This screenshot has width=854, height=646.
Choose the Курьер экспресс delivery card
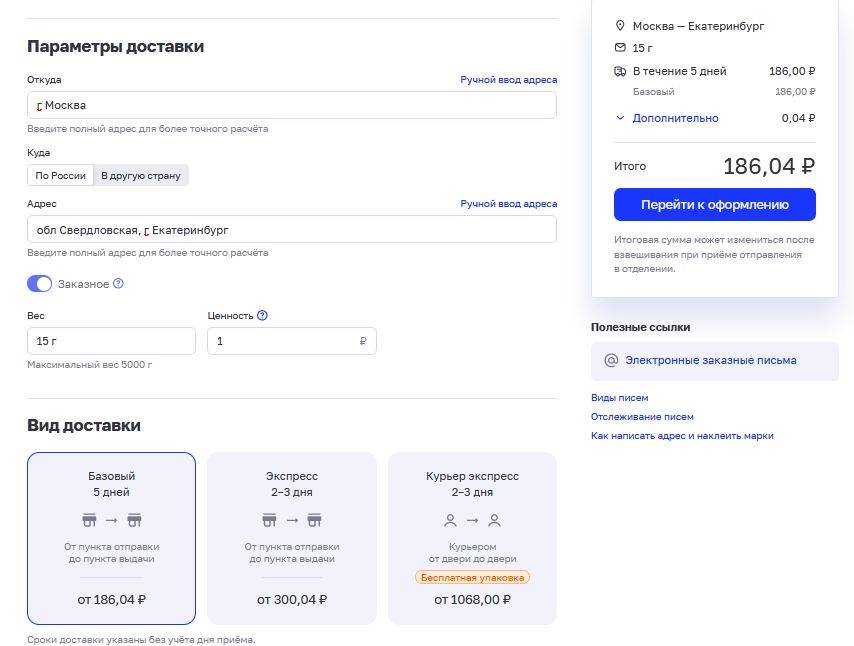pos(472,538)
